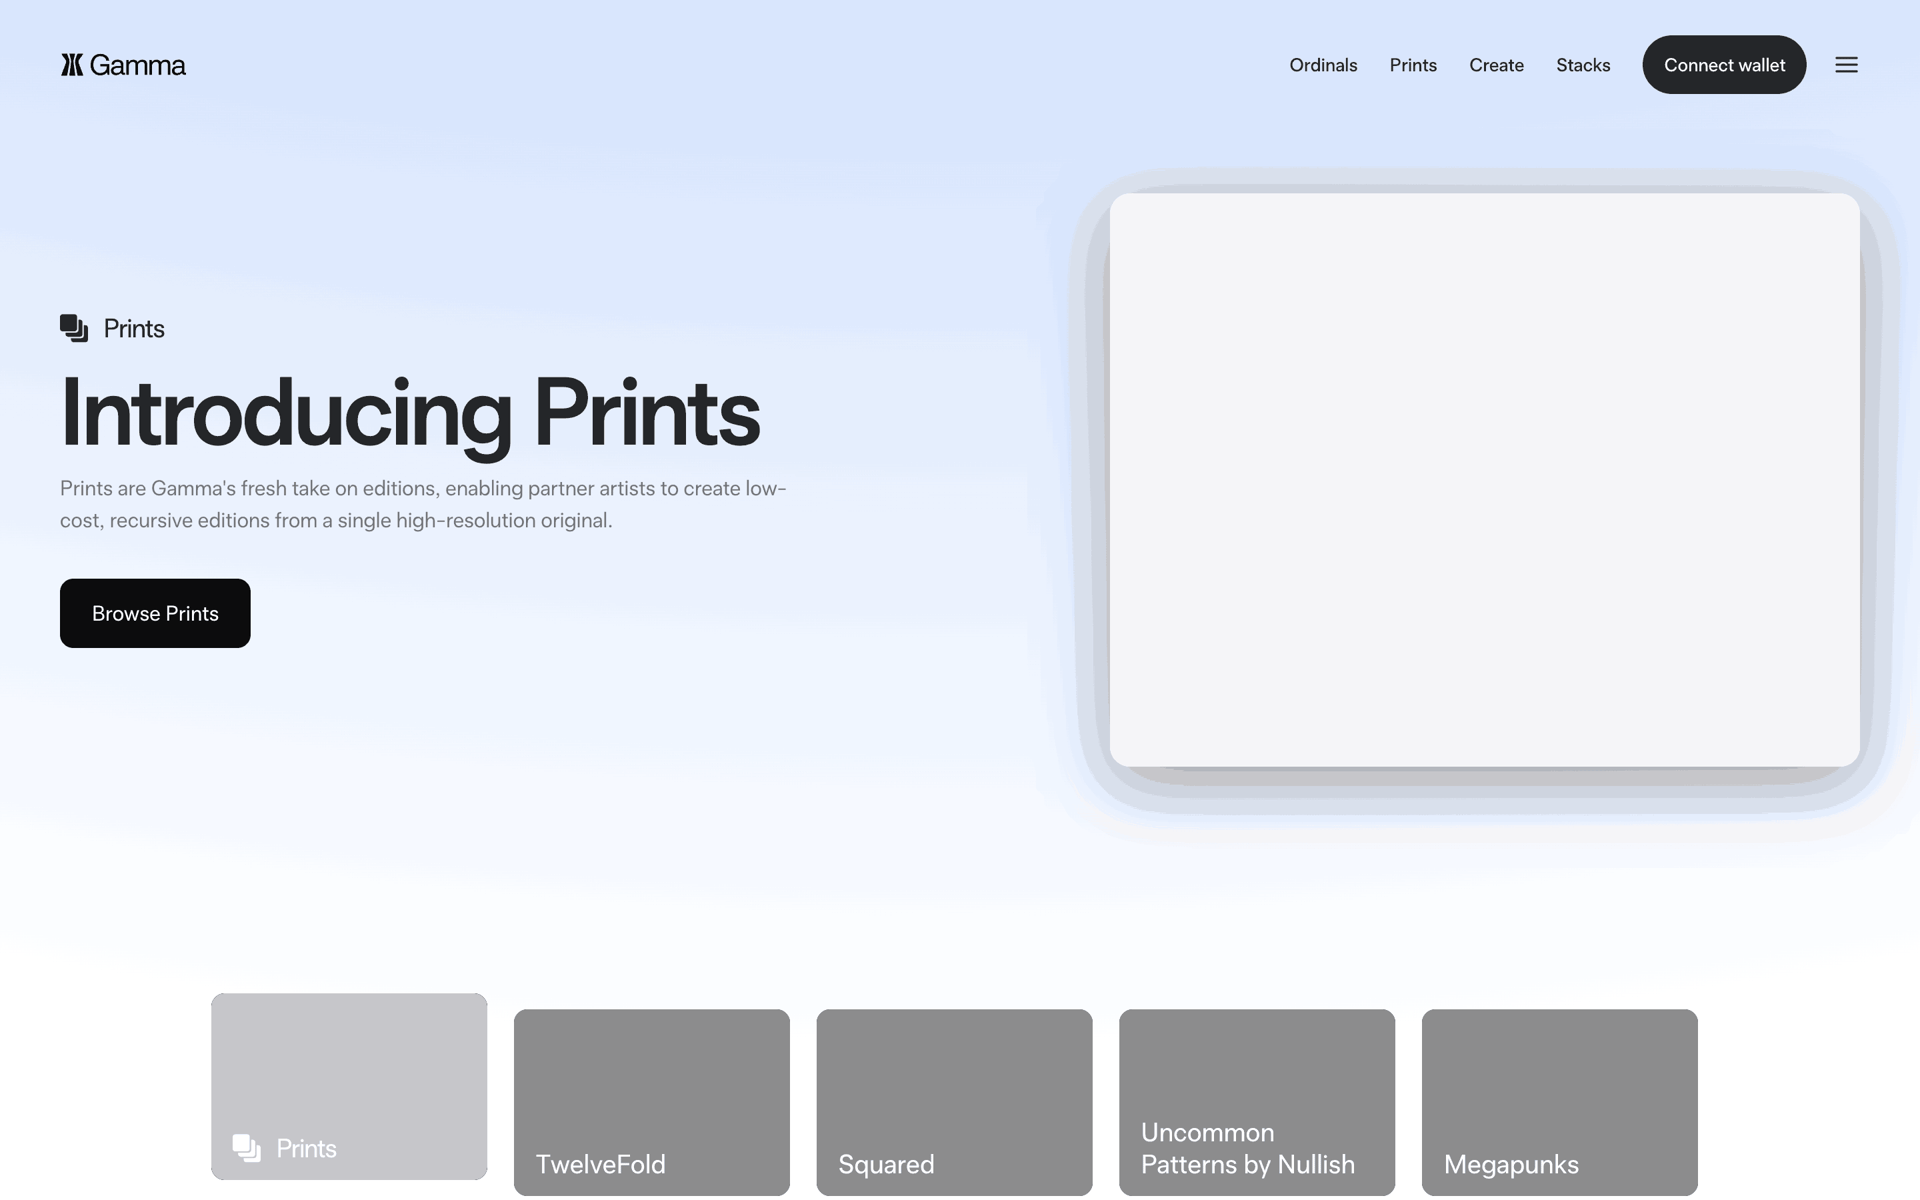Click the Connect wallet button
The height and width of the screenshot is (1200, 1920).
pyautogui.click(x=1724, y=65)
